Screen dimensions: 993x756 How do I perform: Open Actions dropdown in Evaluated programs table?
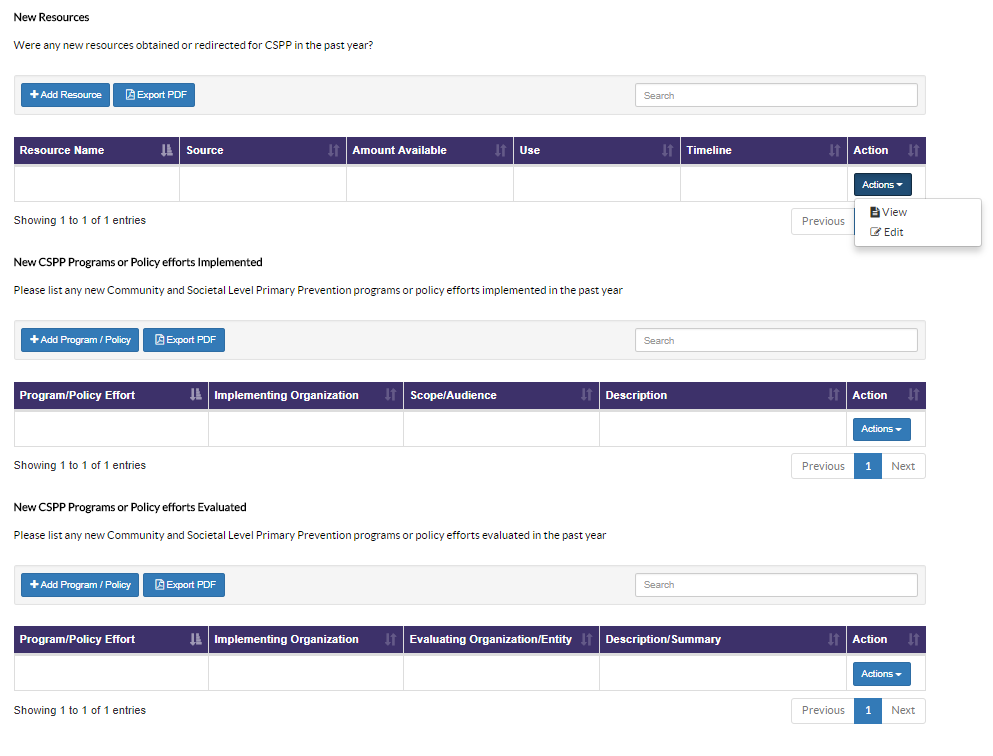[882, 674]
